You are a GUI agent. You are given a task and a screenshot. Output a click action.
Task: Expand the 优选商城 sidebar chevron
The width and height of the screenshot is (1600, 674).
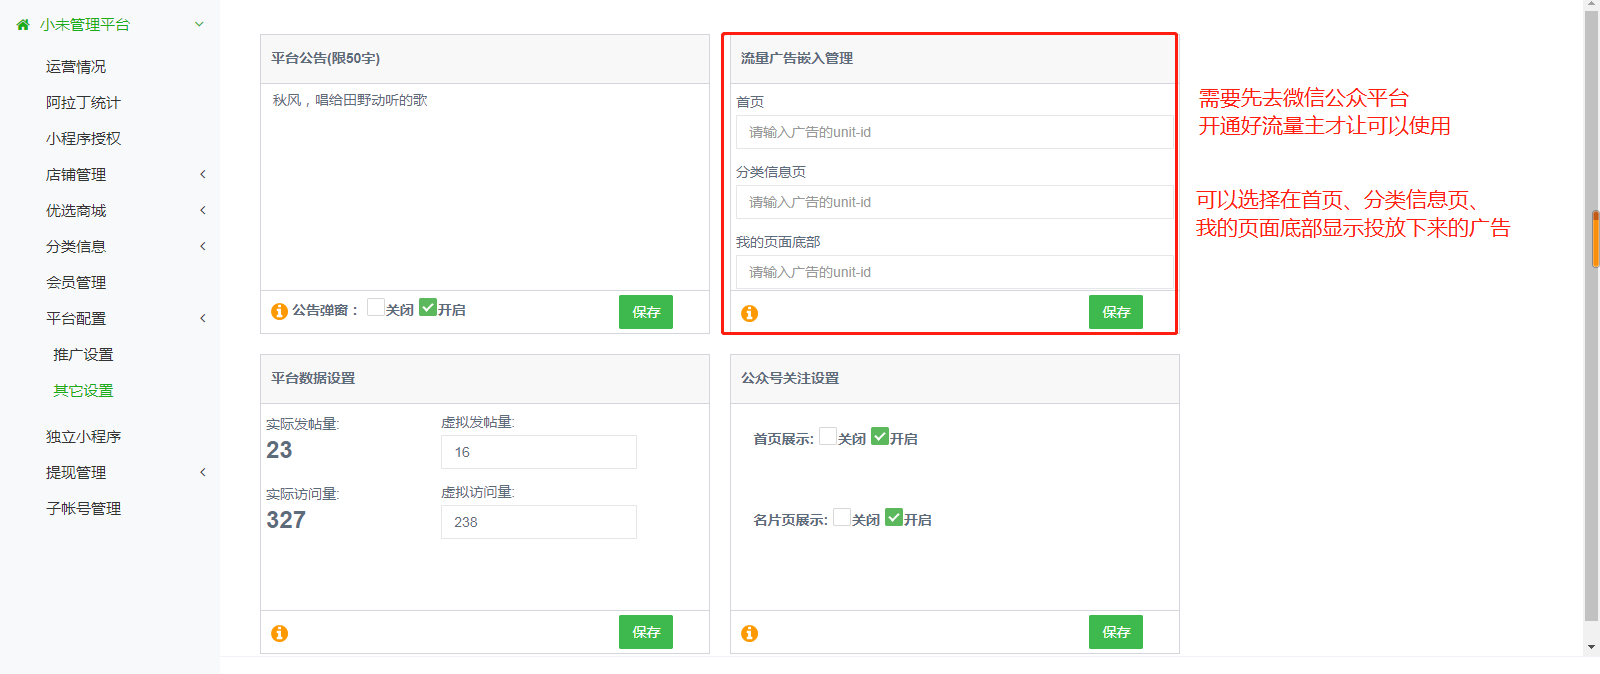pyautogui.click(x=203, y=211)
